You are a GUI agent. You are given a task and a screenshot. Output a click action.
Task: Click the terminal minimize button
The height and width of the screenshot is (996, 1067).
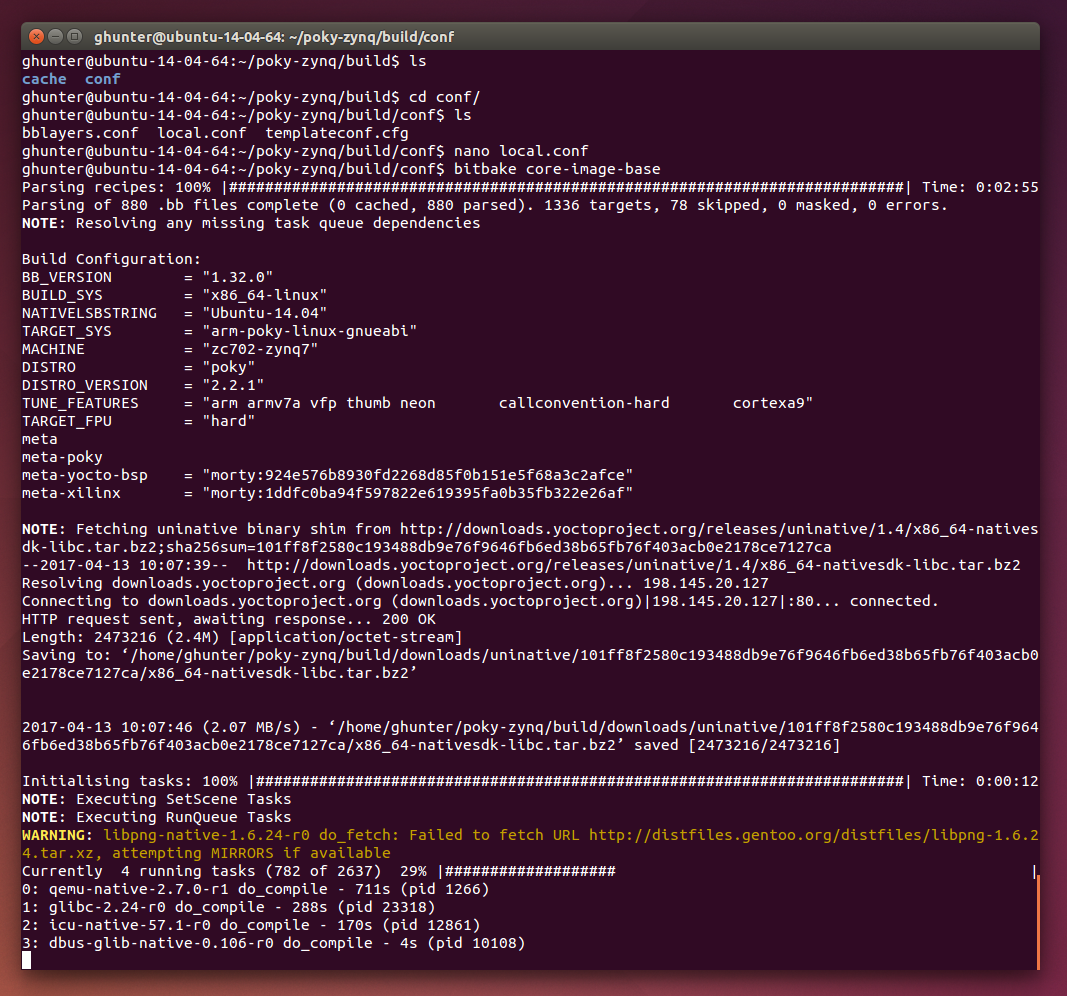[57, 36]
